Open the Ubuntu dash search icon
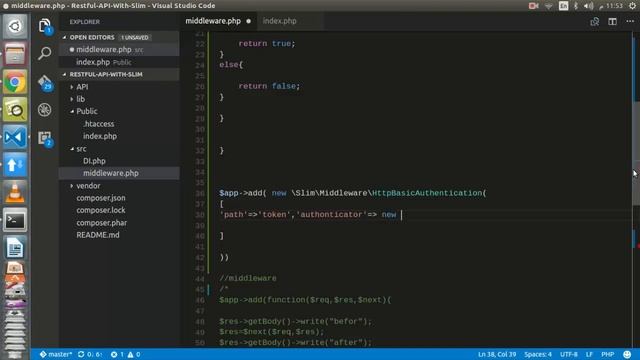 [x=15, y=27]
